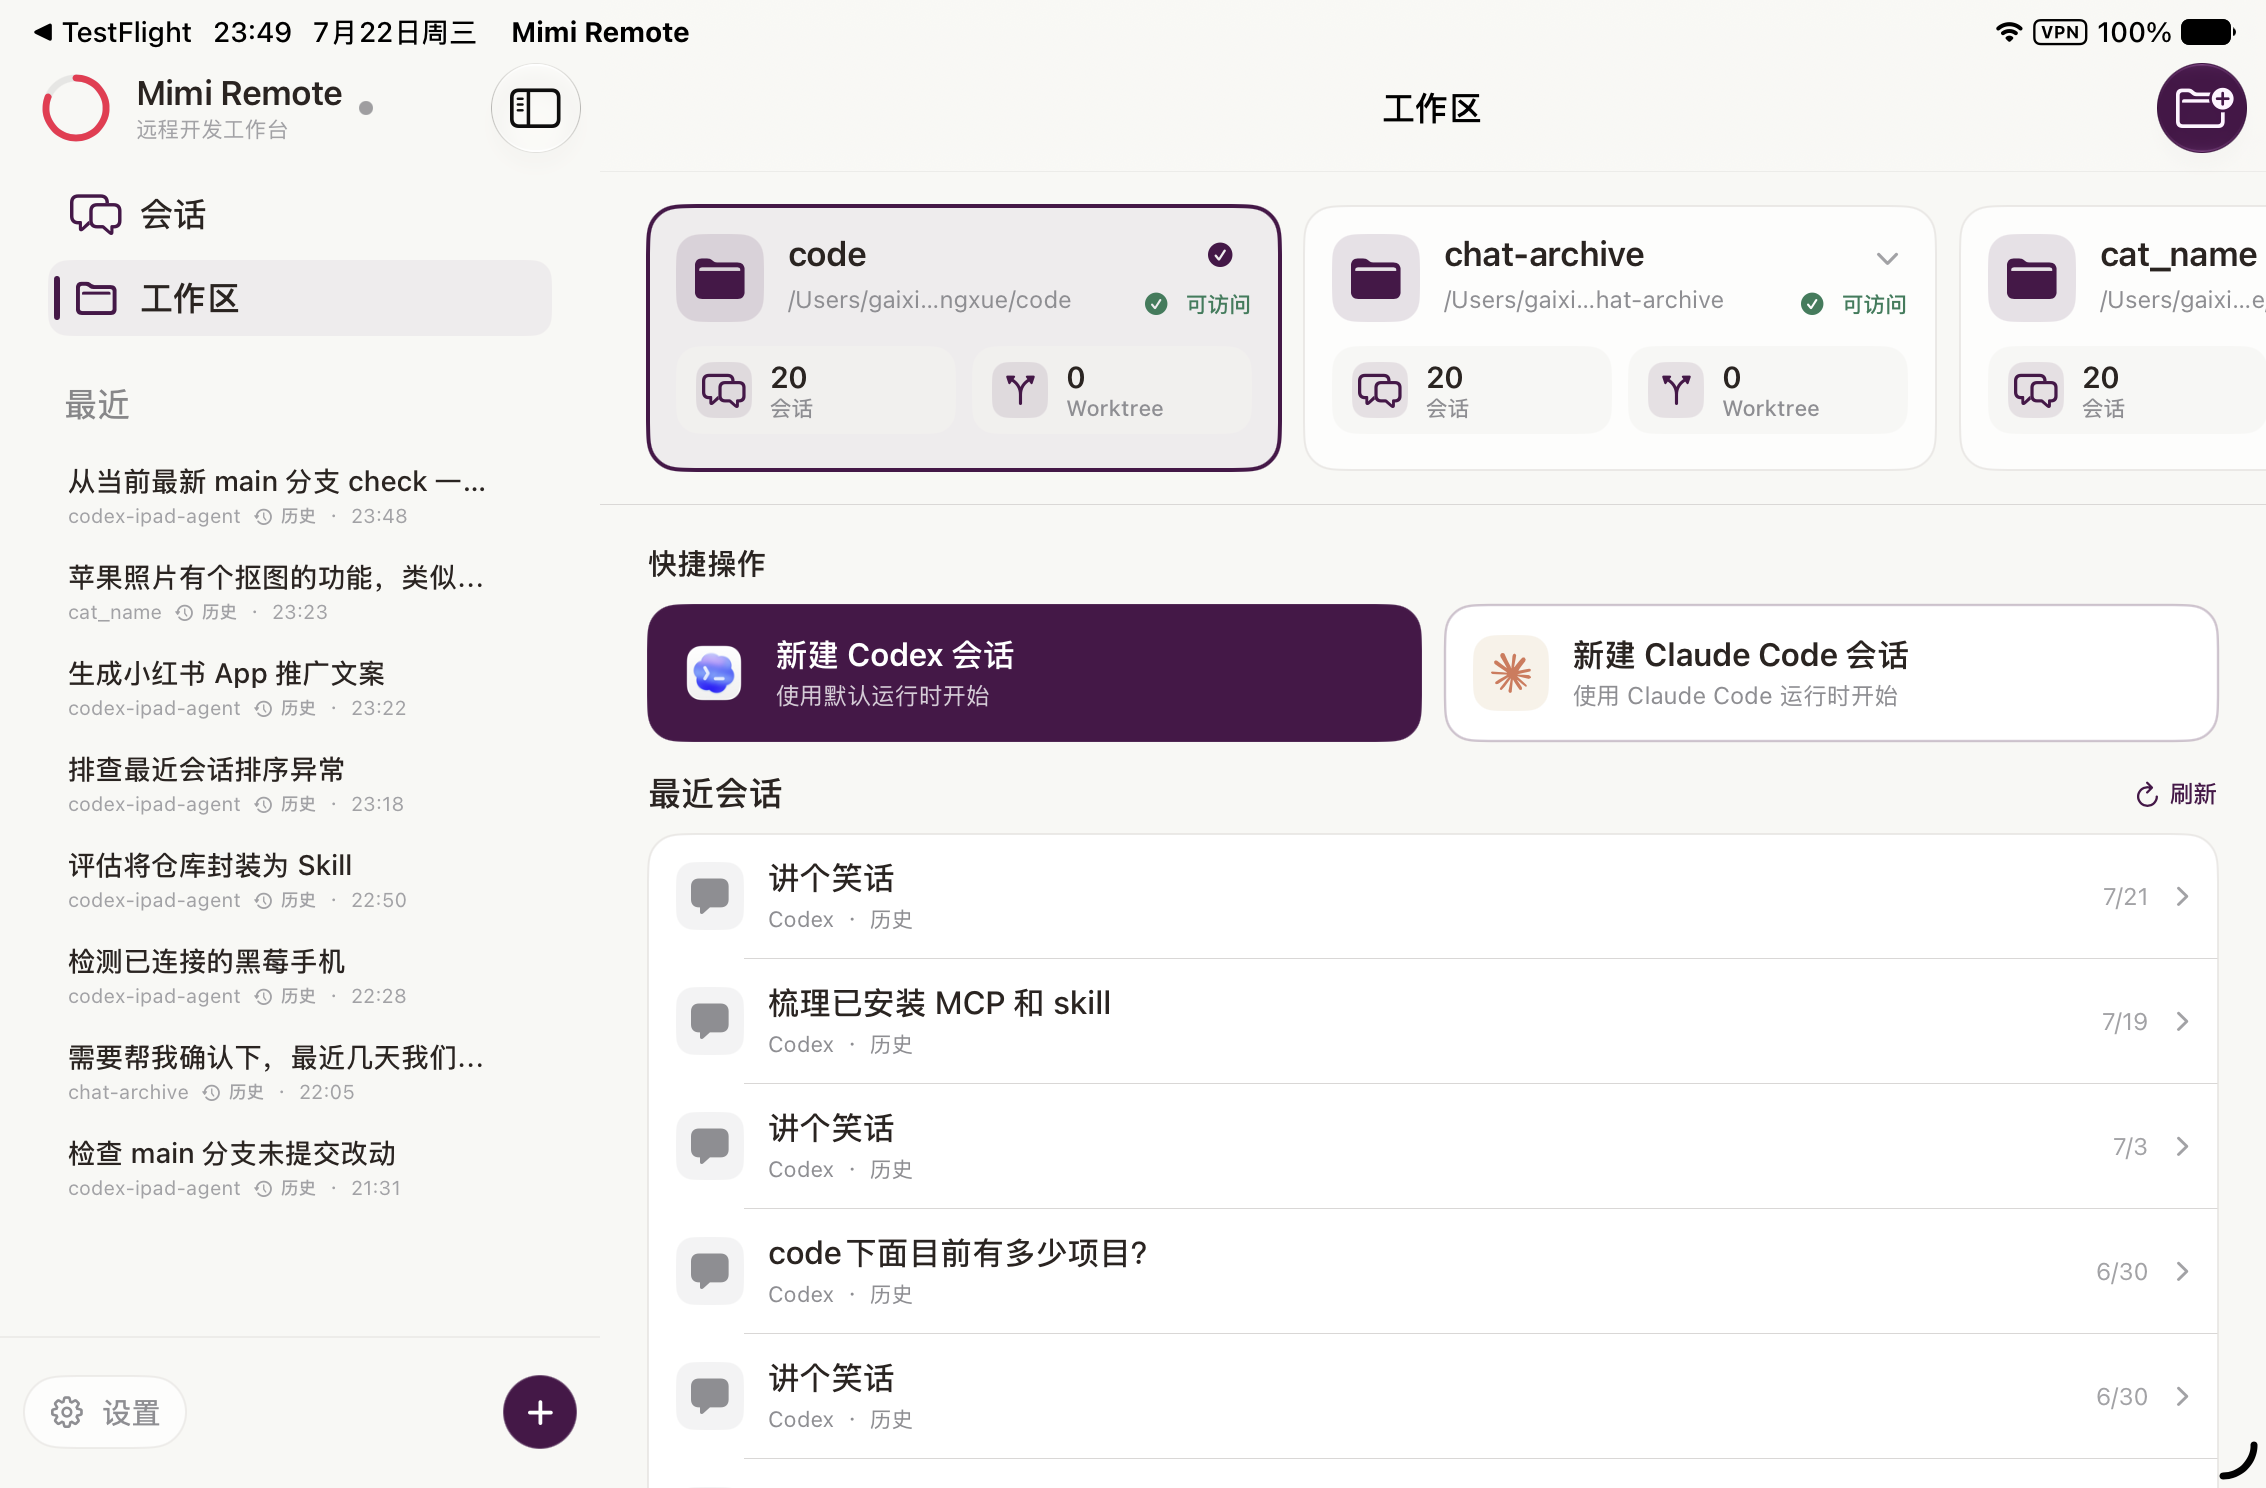Click the folder icon beside 工作区
Image resolution: width=2266 pixels, height=1488 pixels.
click(x=97, y=298)
